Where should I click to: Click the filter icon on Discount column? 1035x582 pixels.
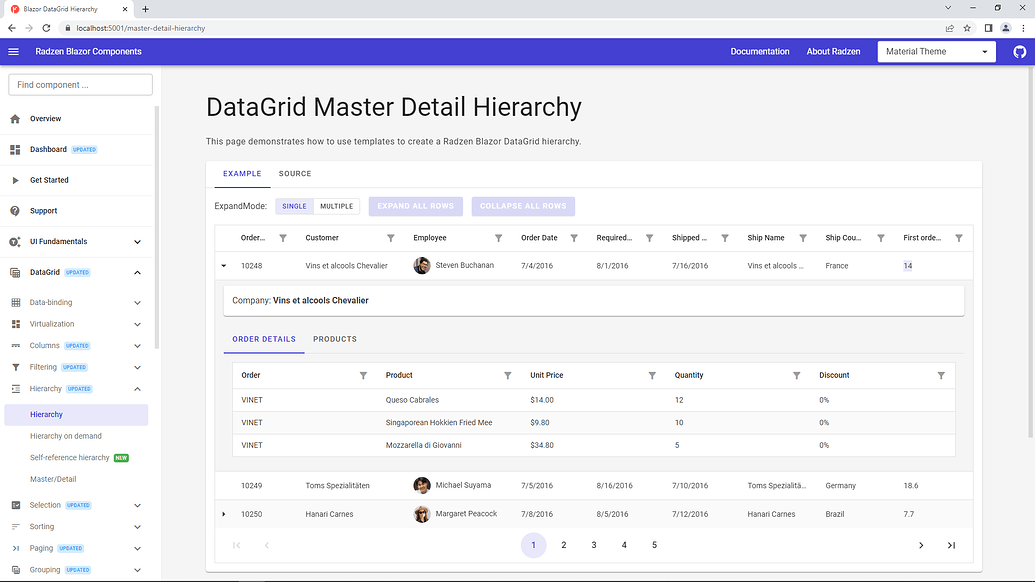pyautogui.click(x=941, y=374)
